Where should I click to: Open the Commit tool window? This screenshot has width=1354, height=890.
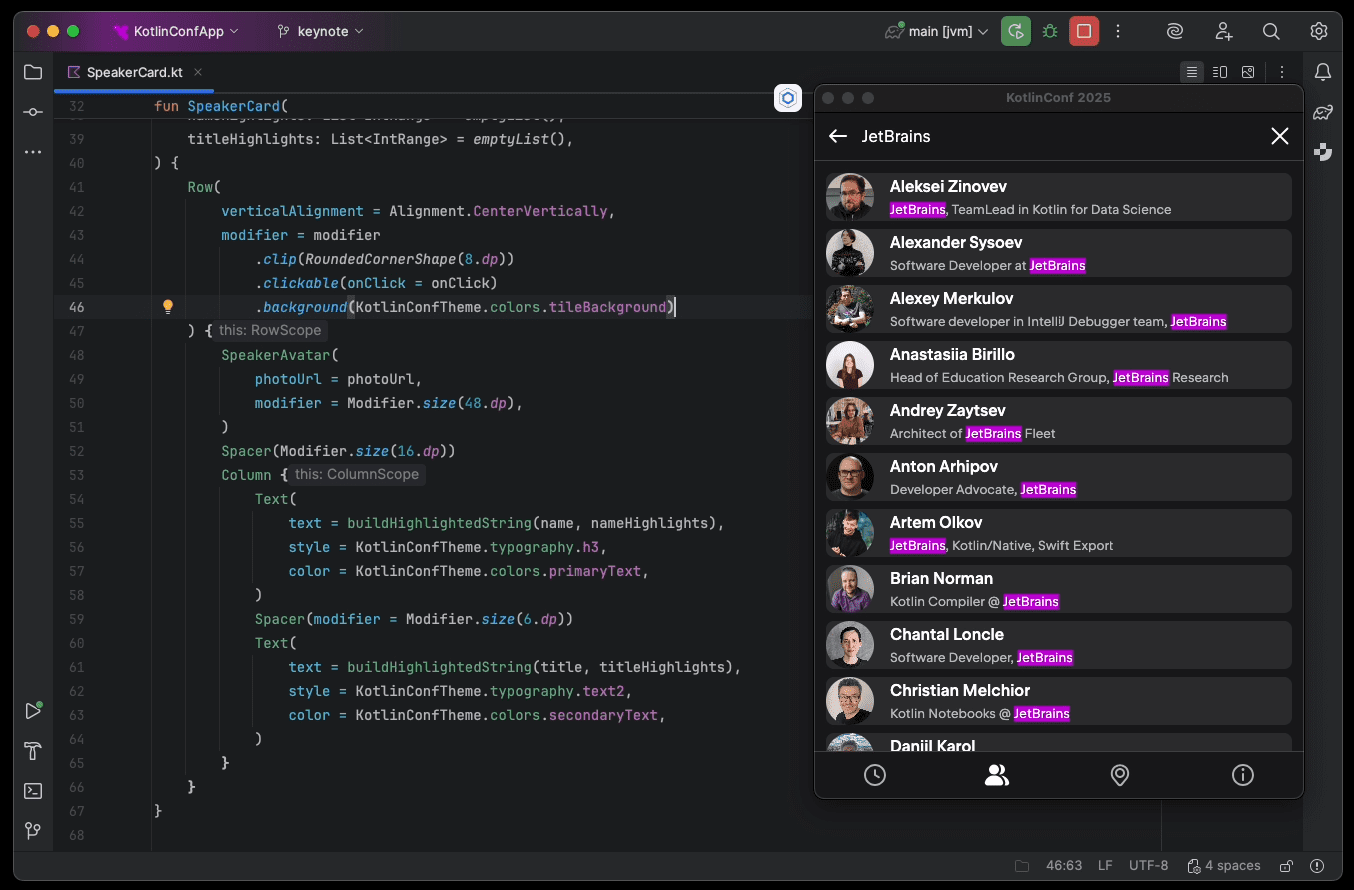33,112
